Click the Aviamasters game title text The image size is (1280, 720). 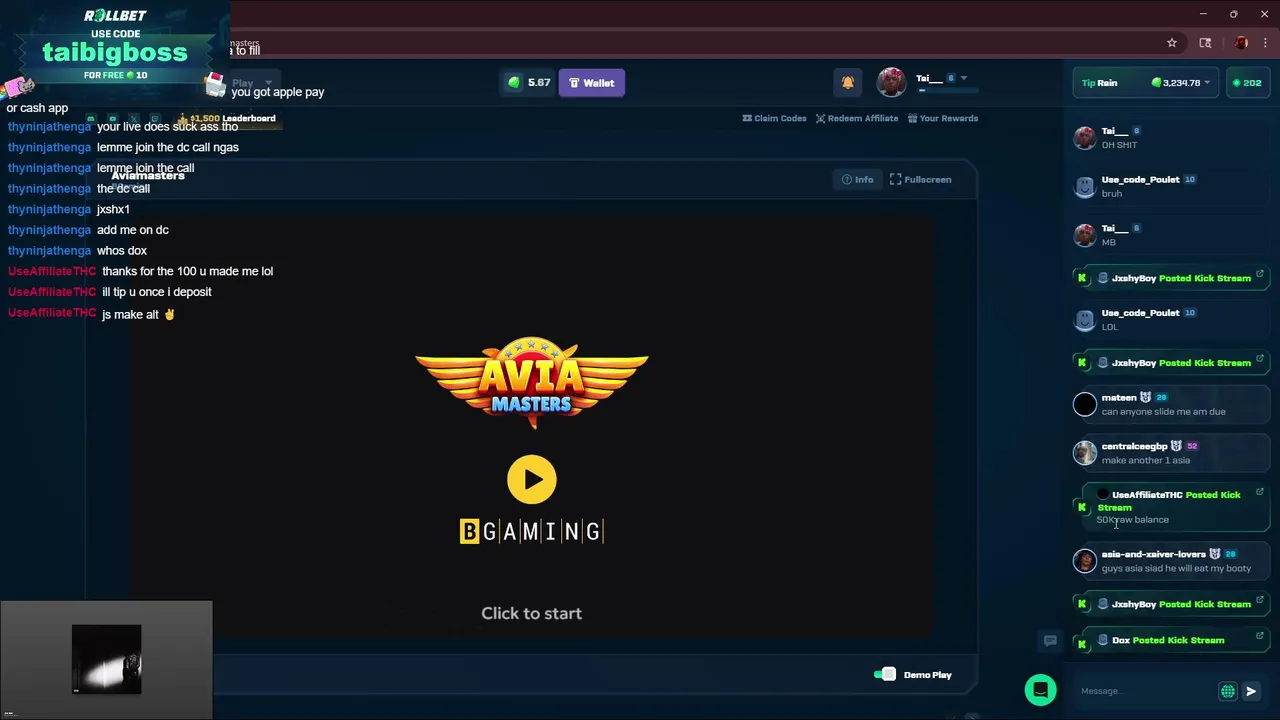click(x=148, y=176)
